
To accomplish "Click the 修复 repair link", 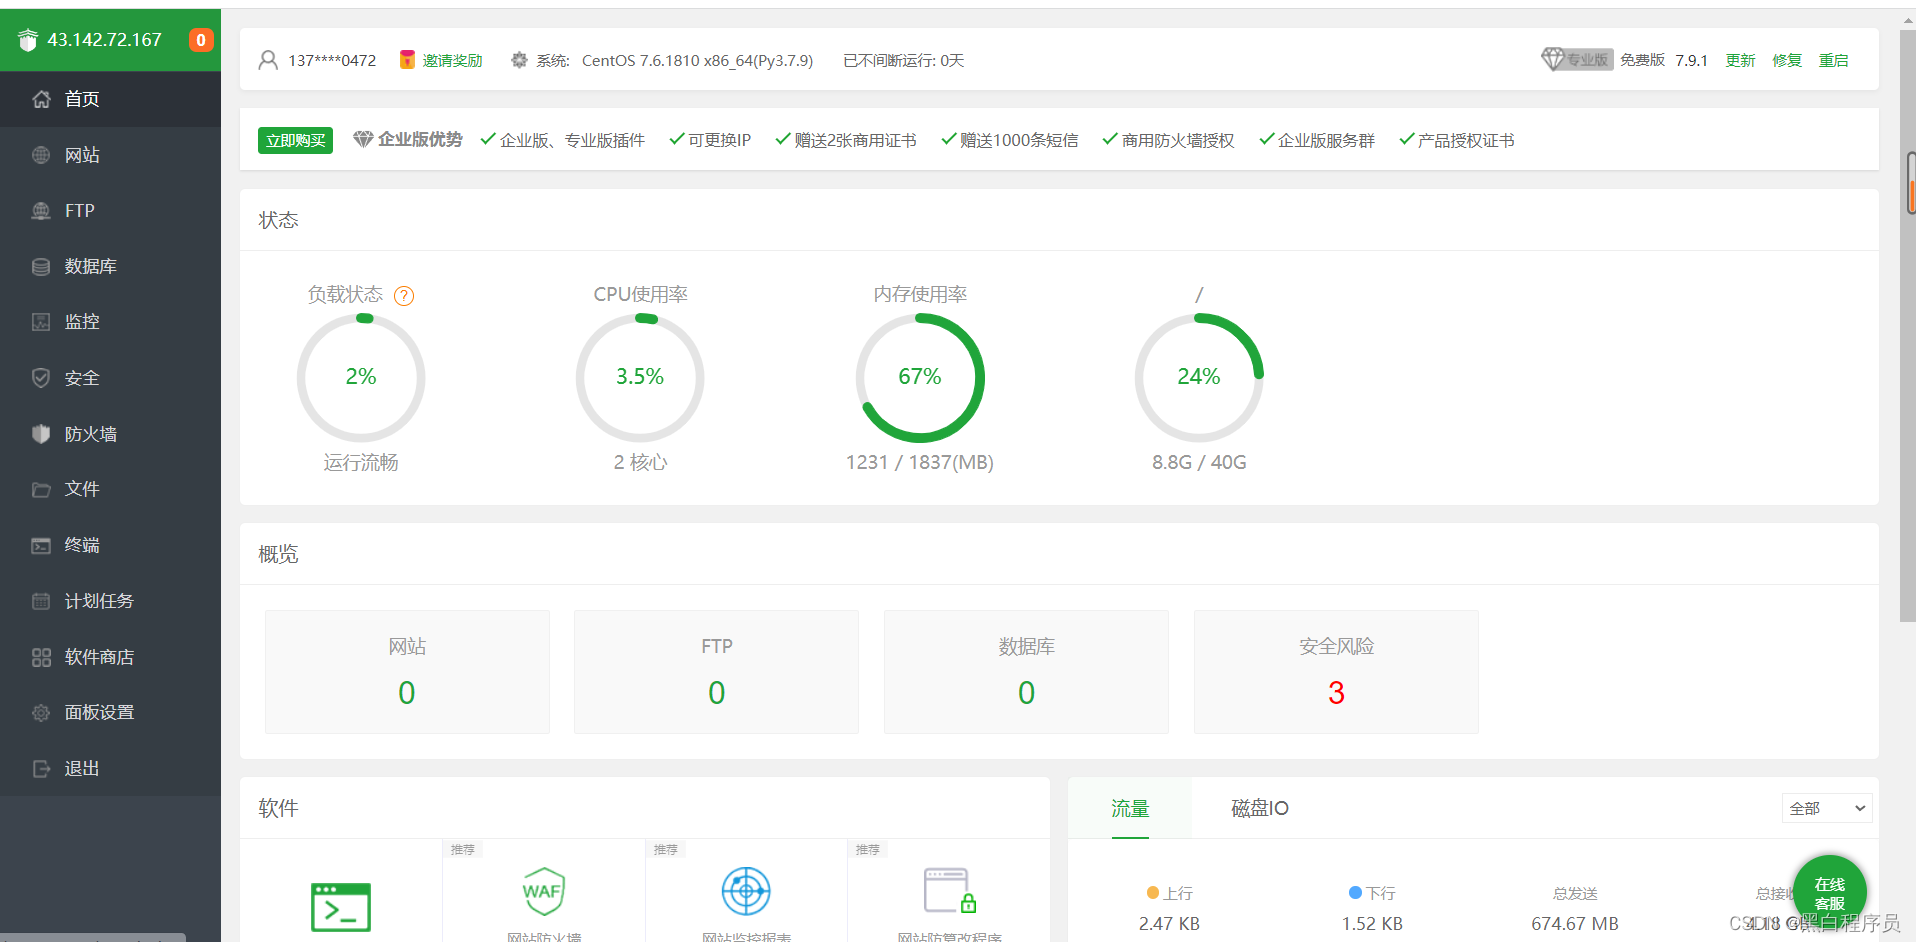I will (x=1787, y=60).
